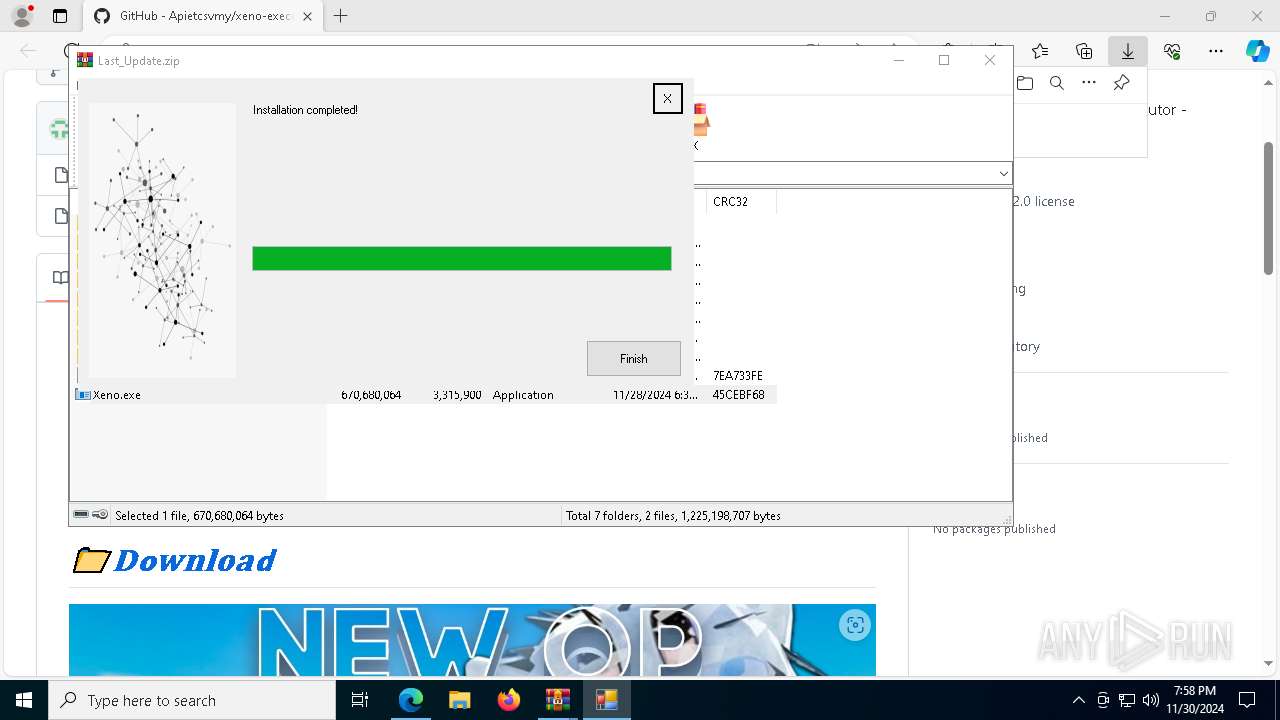Screen dimensions: 1280x720
Task: Click the Download heading on GitHub page
Action: [x=195, y=560]
